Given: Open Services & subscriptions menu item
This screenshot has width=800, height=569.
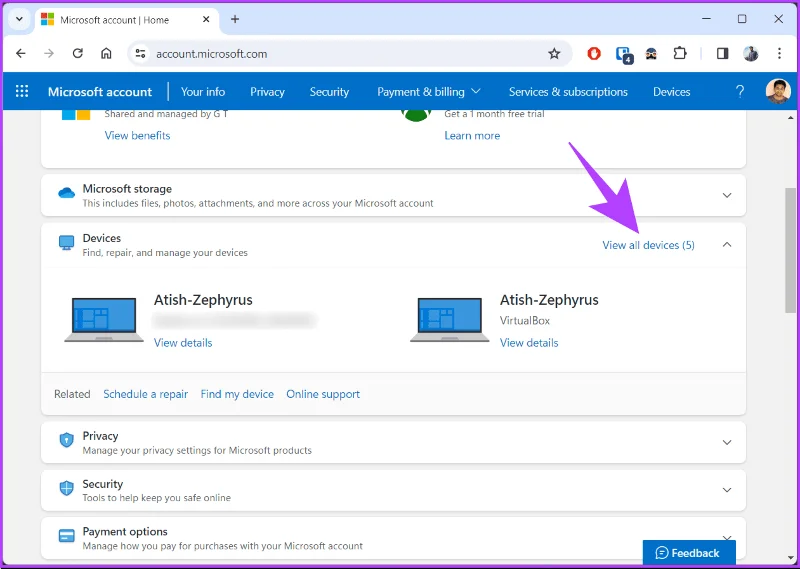Looking at the screenshot, I should [568, 92].
